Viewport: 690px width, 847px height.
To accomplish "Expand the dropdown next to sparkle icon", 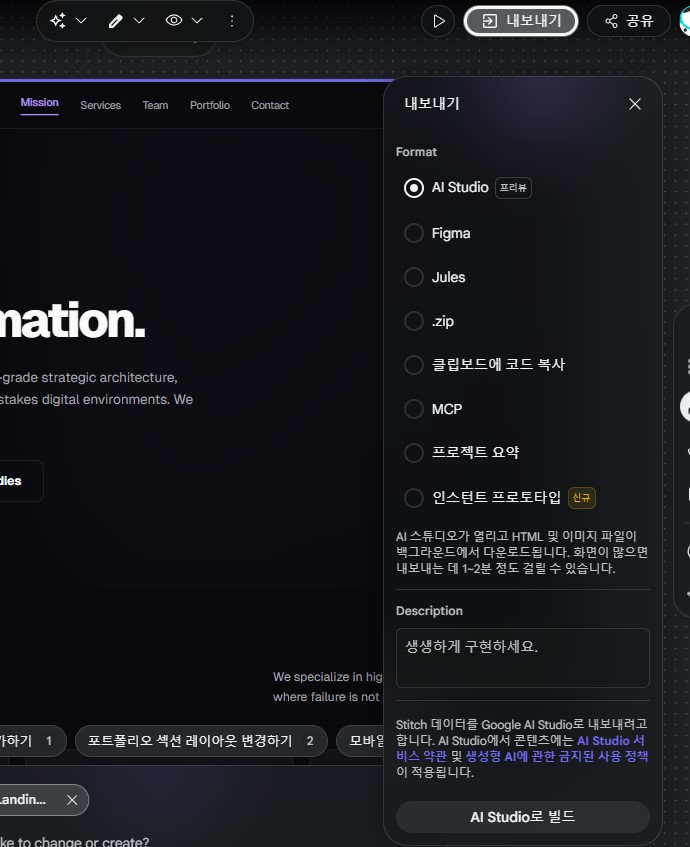I will 81,21.
